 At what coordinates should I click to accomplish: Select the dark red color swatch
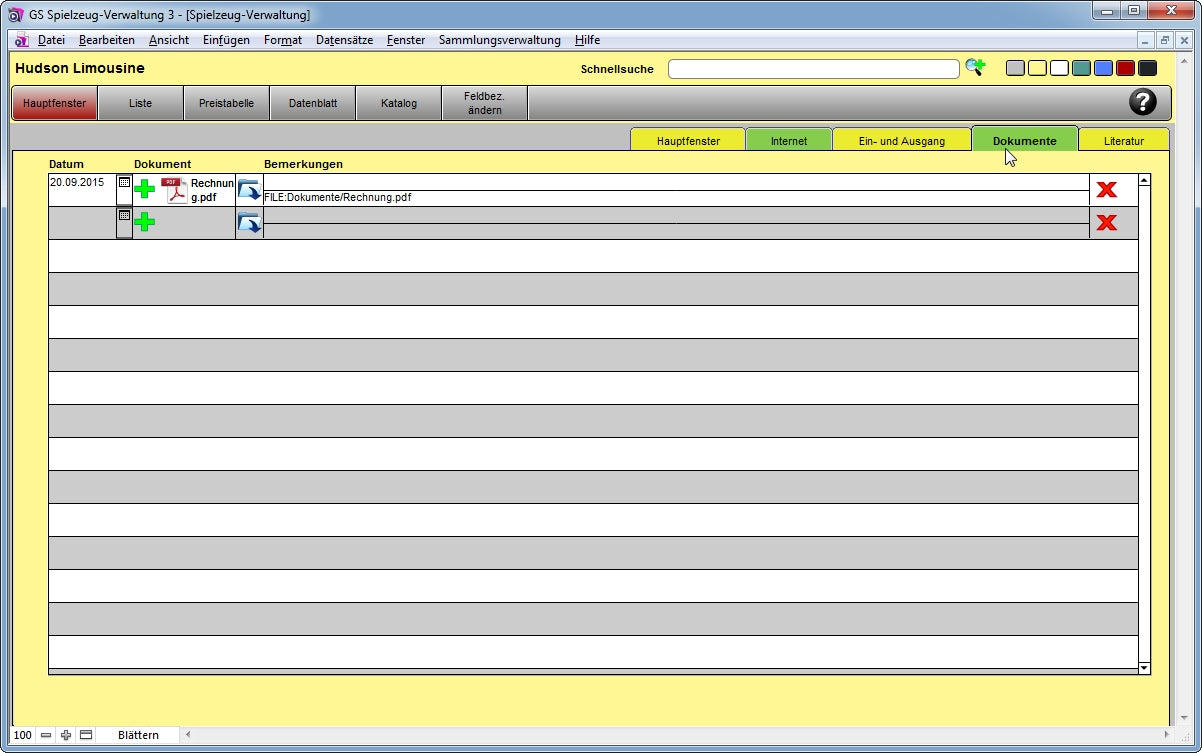point(1125,68)
